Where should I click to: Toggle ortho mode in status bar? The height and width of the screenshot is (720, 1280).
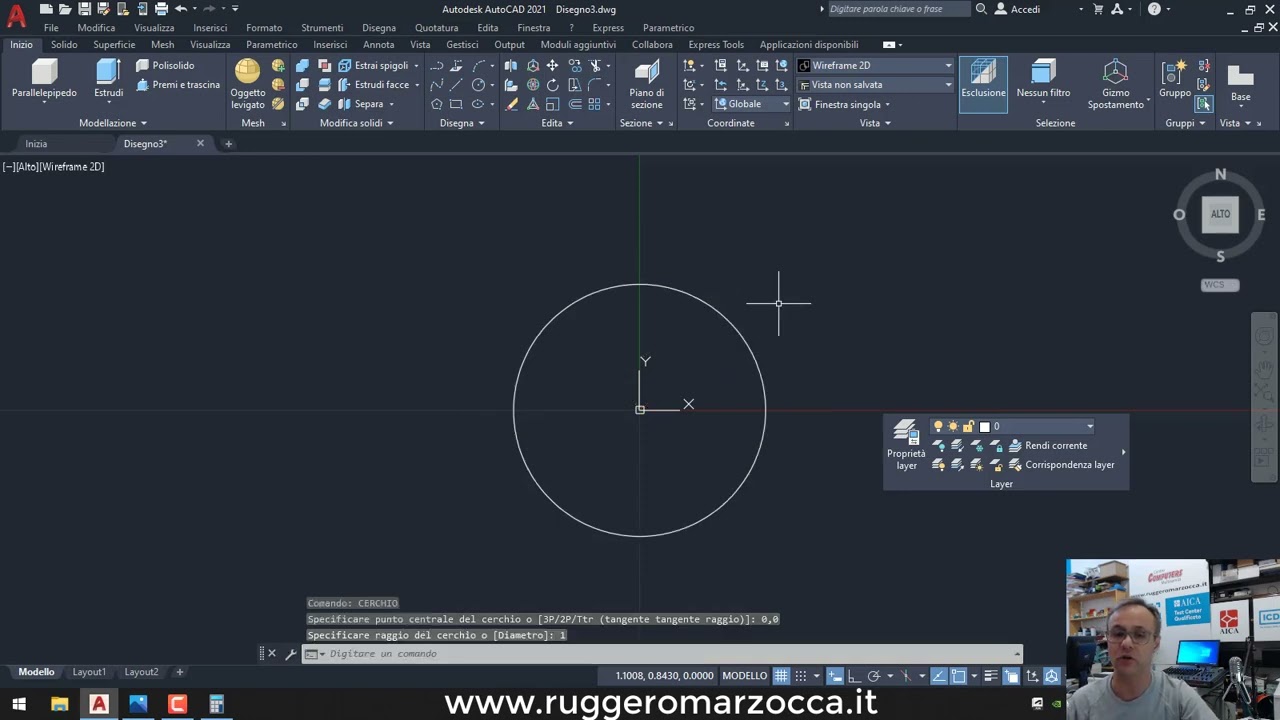(854, 676)
